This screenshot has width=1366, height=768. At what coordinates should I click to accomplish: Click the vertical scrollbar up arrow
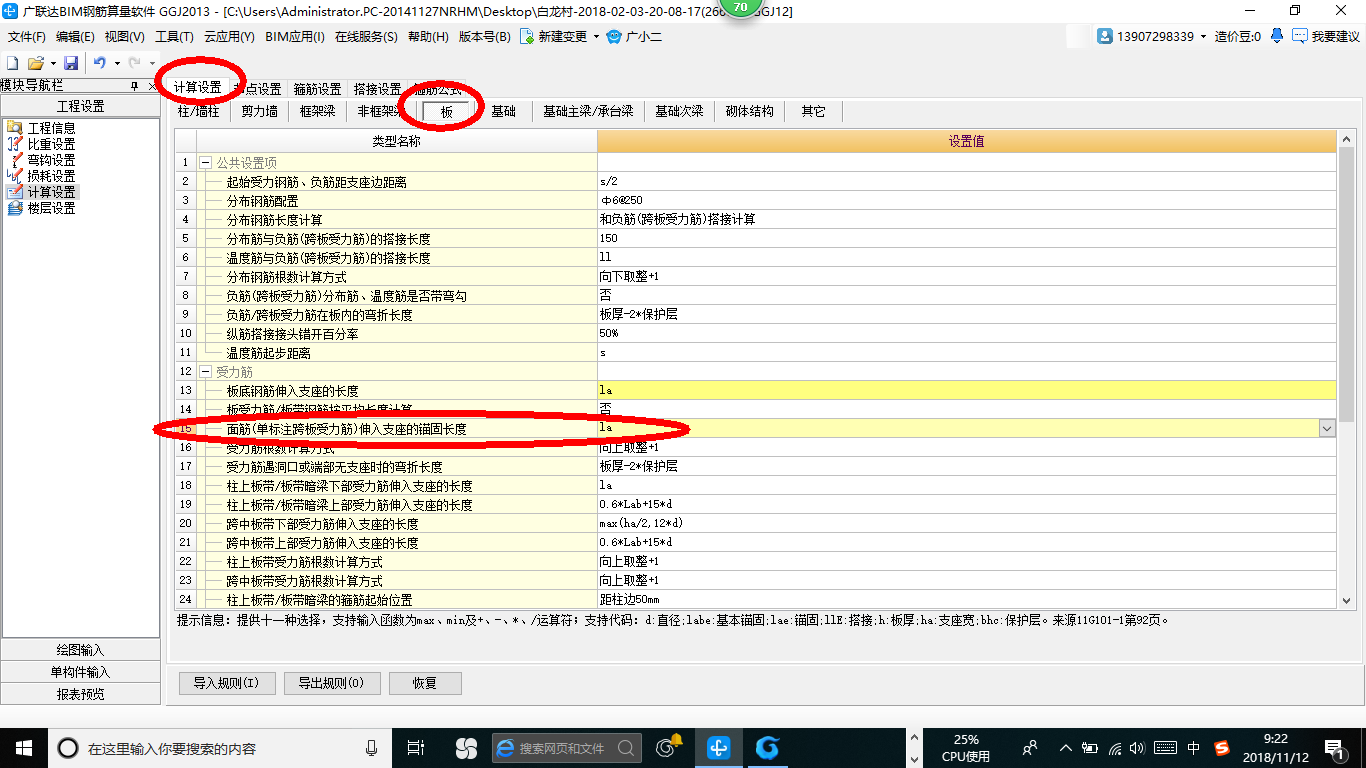click(1345, 140)
